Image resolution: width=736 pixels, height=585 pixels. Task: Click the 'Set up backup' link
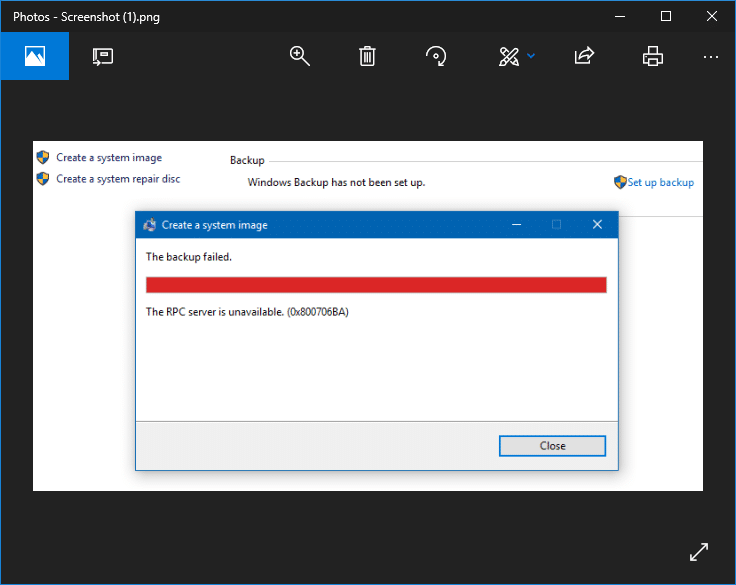(660, 183)
